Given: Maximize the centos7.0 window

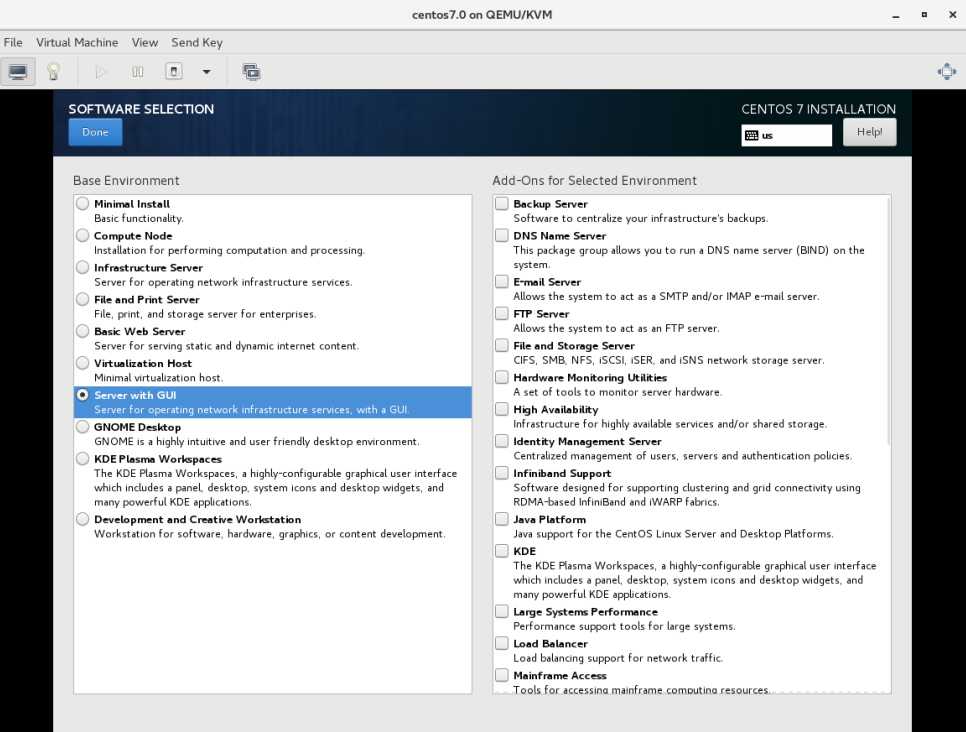Looking at the screenshot, I should point(924,15).
